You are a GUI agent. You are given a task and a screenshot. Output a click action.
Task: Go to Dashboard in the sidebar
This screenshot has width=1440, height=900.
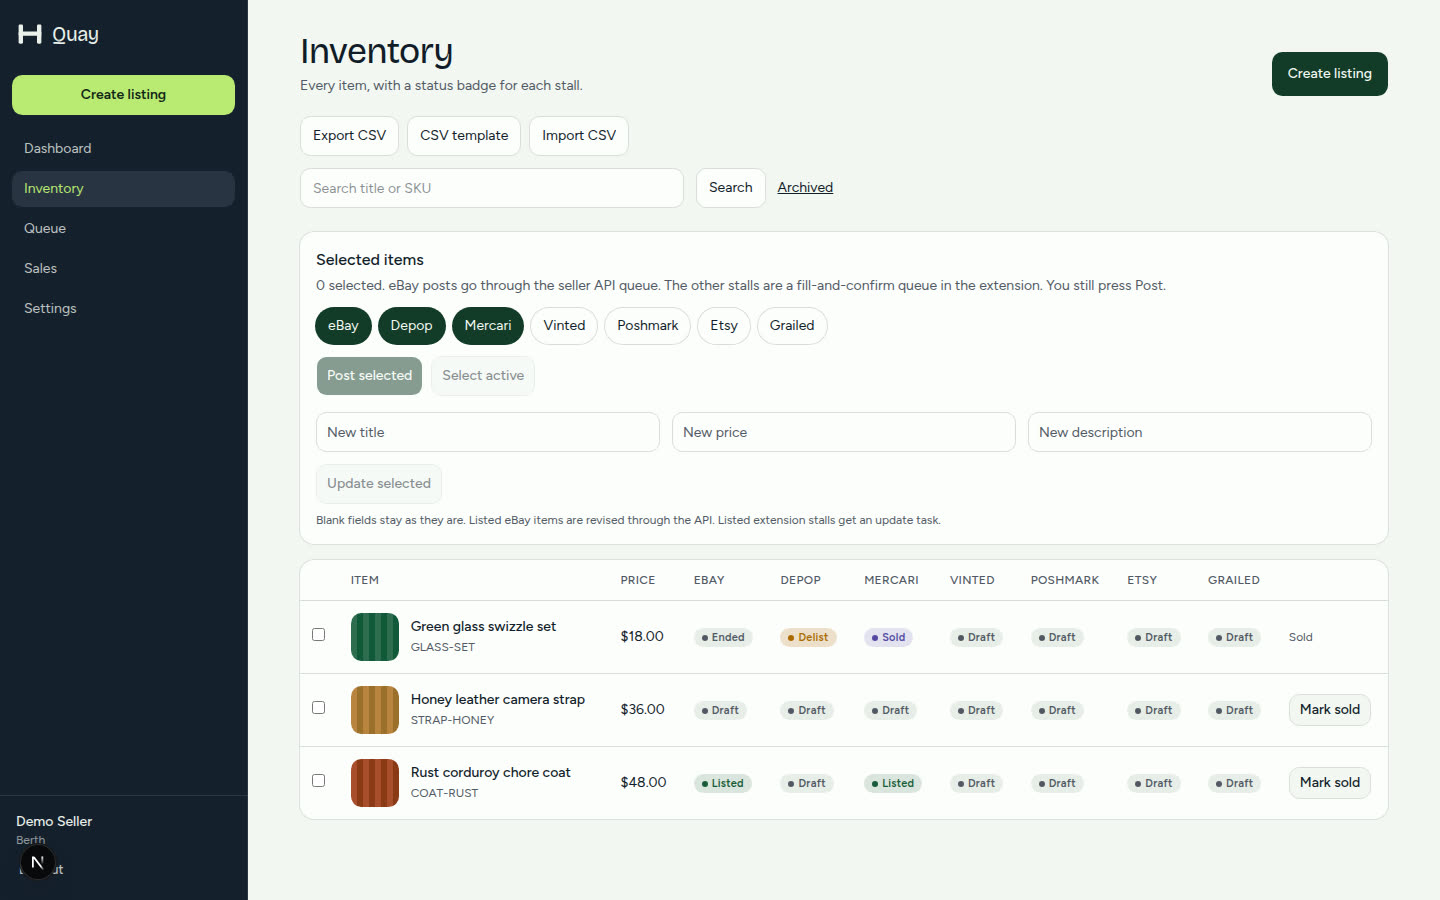[123, 148]
